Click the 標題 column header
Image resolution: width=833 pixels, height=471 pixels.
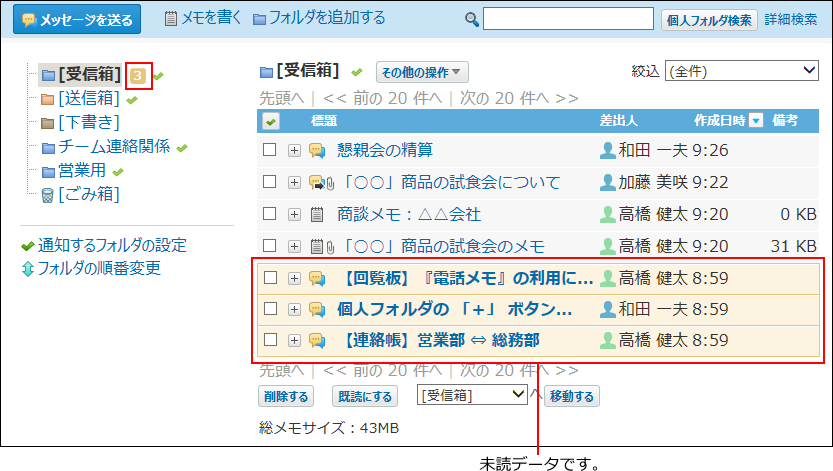coord(324,121)
